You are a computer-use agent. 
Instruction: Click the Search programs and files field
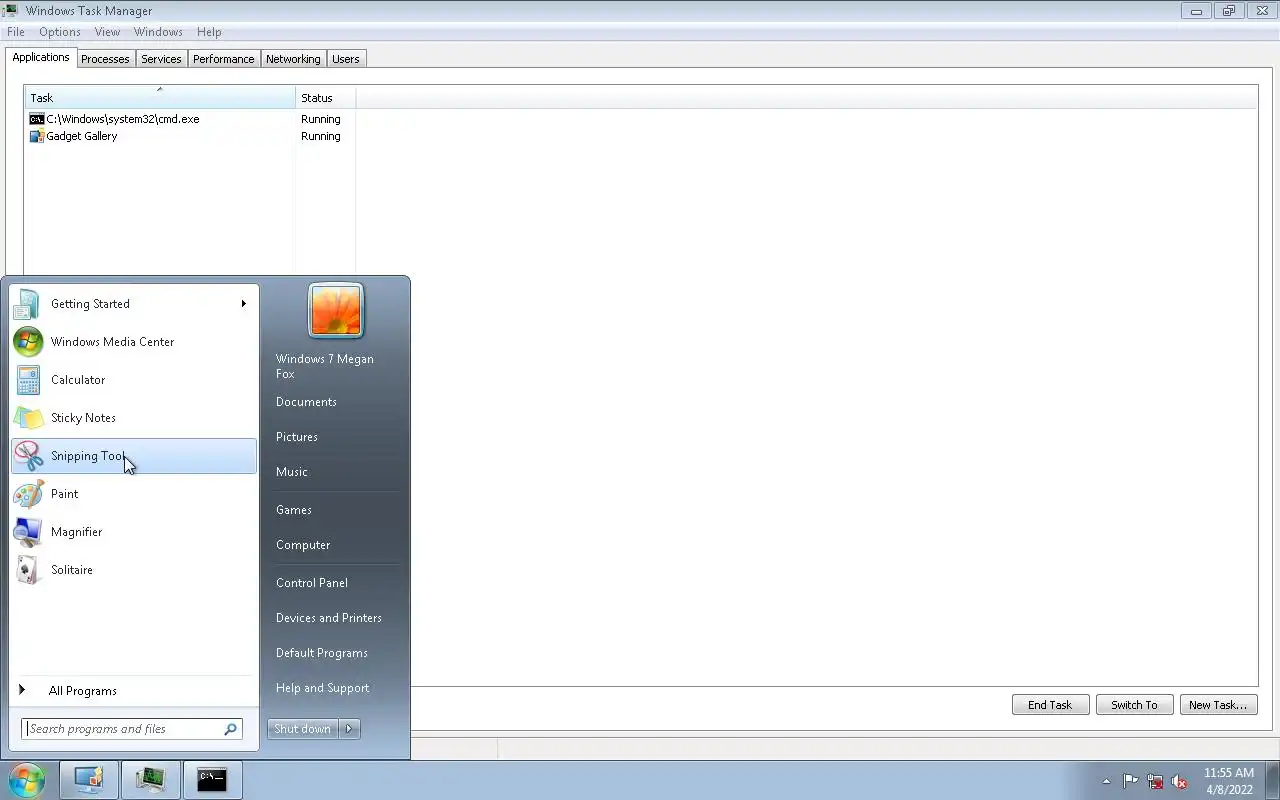pyautogui.click(x=132, y=729)
